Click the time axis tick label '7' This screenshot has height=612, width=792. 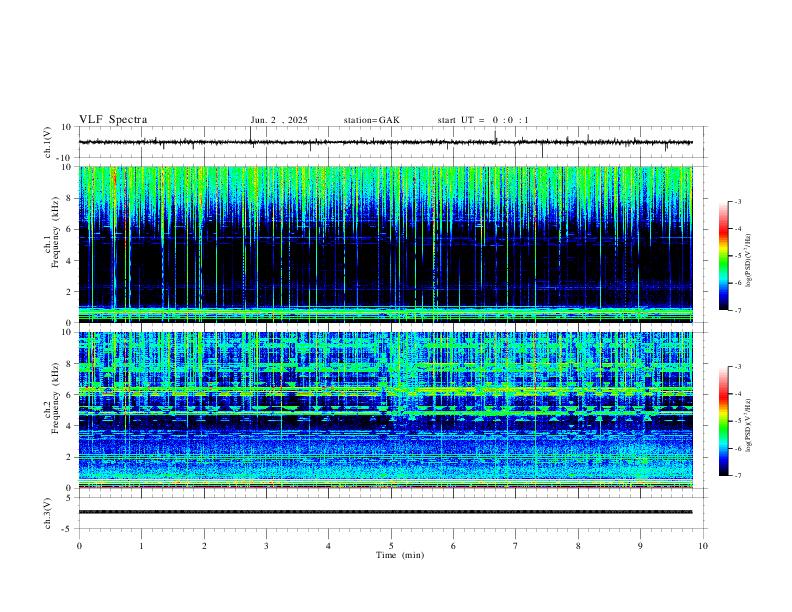516,546
